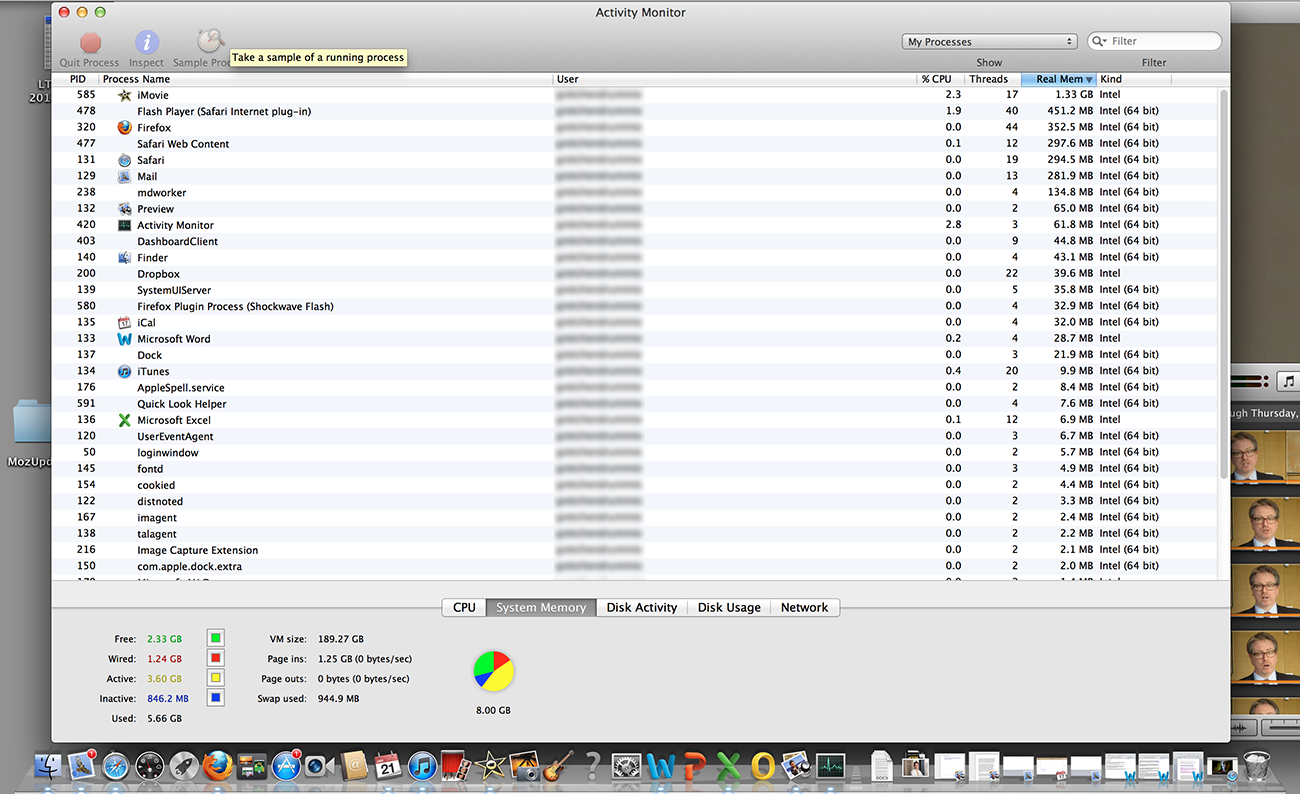Open Launchpad rocket icon in the Dock
This screenshot has height=794, width=1300.
[x=183, y=767]
